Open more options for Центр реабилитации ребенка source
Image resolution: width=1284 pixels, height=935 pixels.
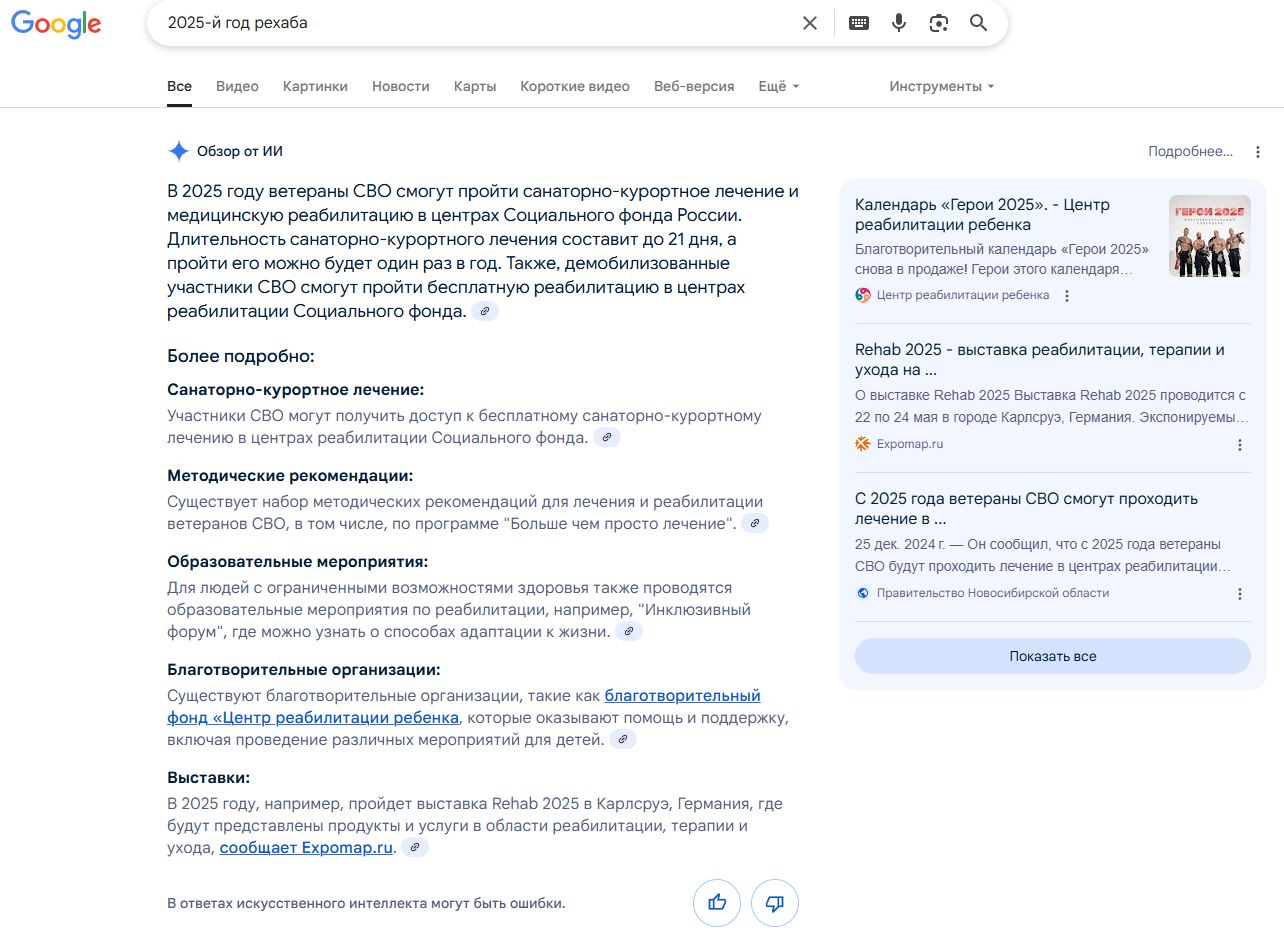[x=1067, y=296]
